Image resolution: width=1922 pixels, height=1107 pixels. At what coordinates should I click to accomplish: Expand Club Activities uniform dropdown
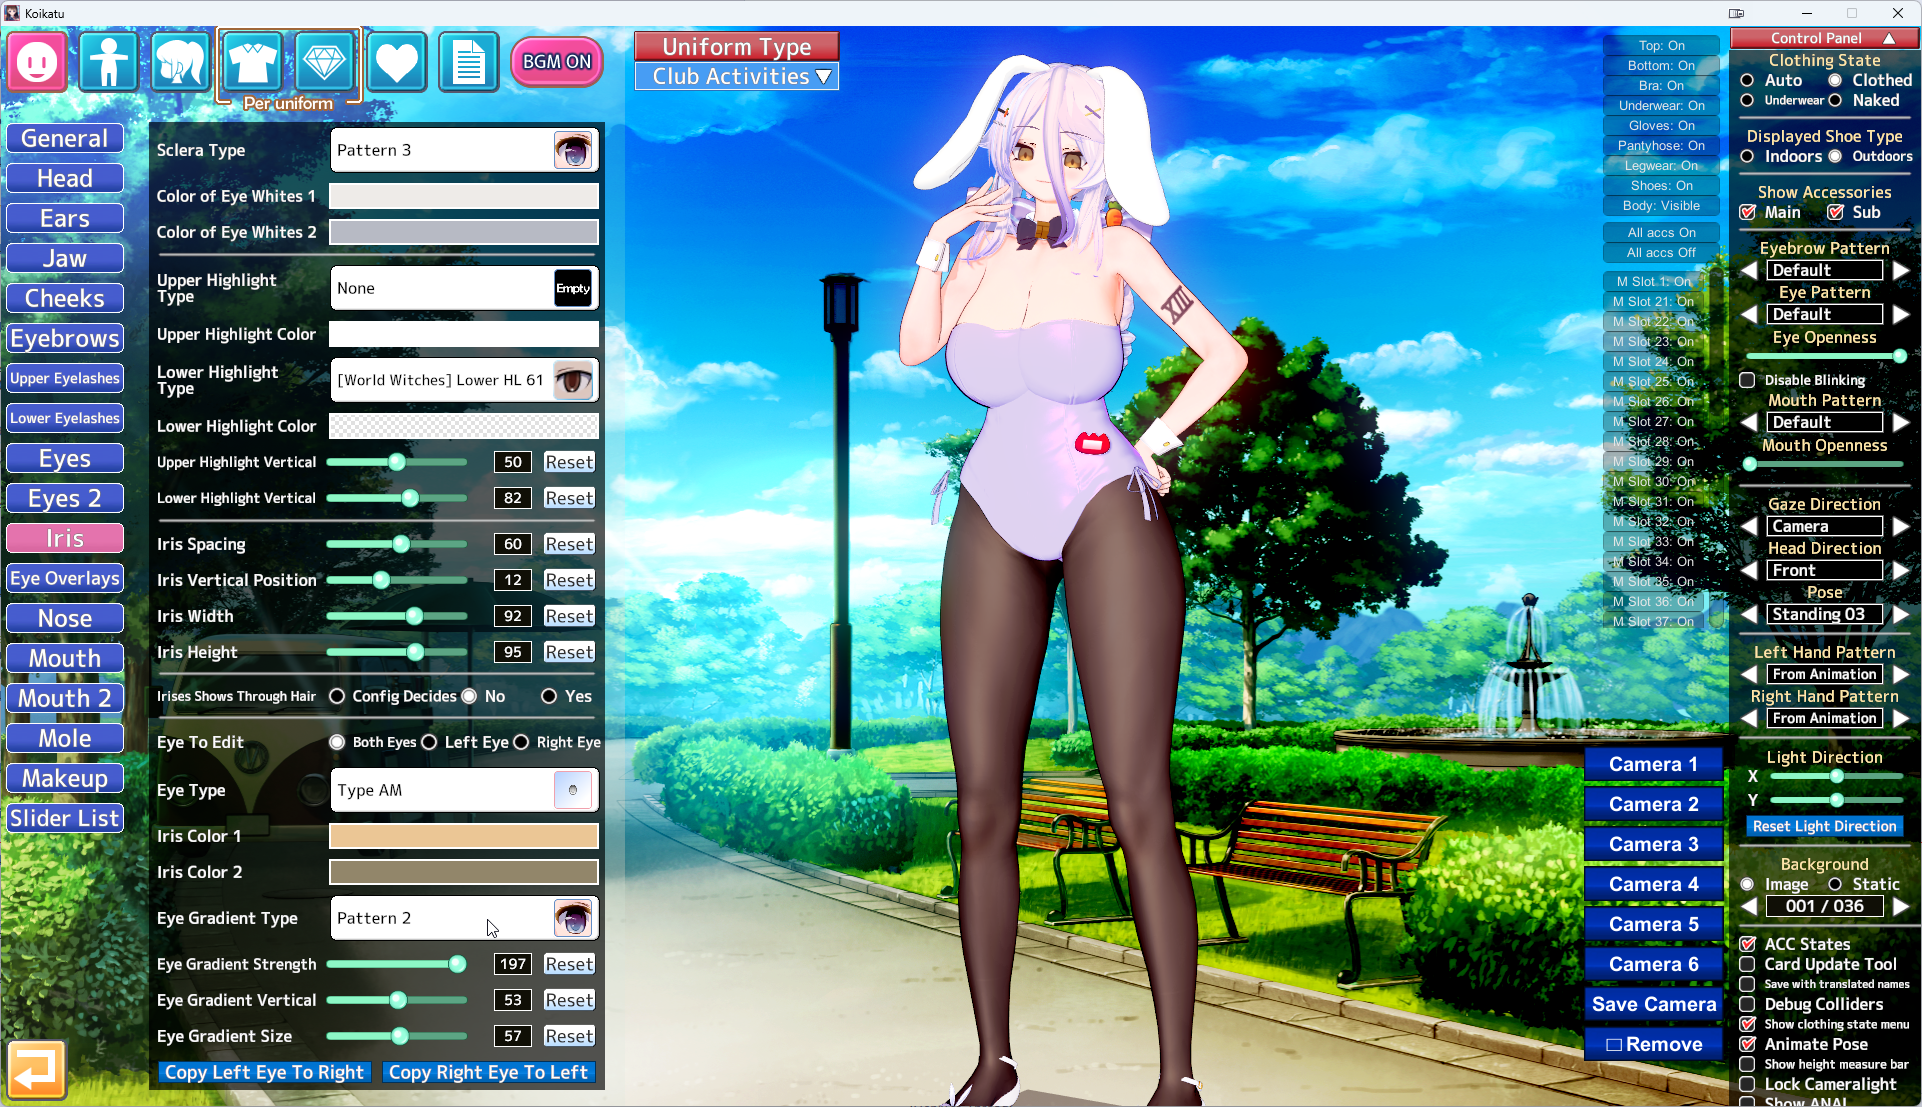(737, 77)
